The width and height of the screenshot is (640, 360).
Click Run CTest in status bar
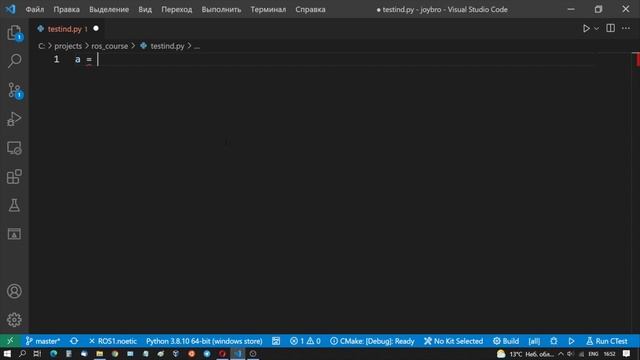607,341
